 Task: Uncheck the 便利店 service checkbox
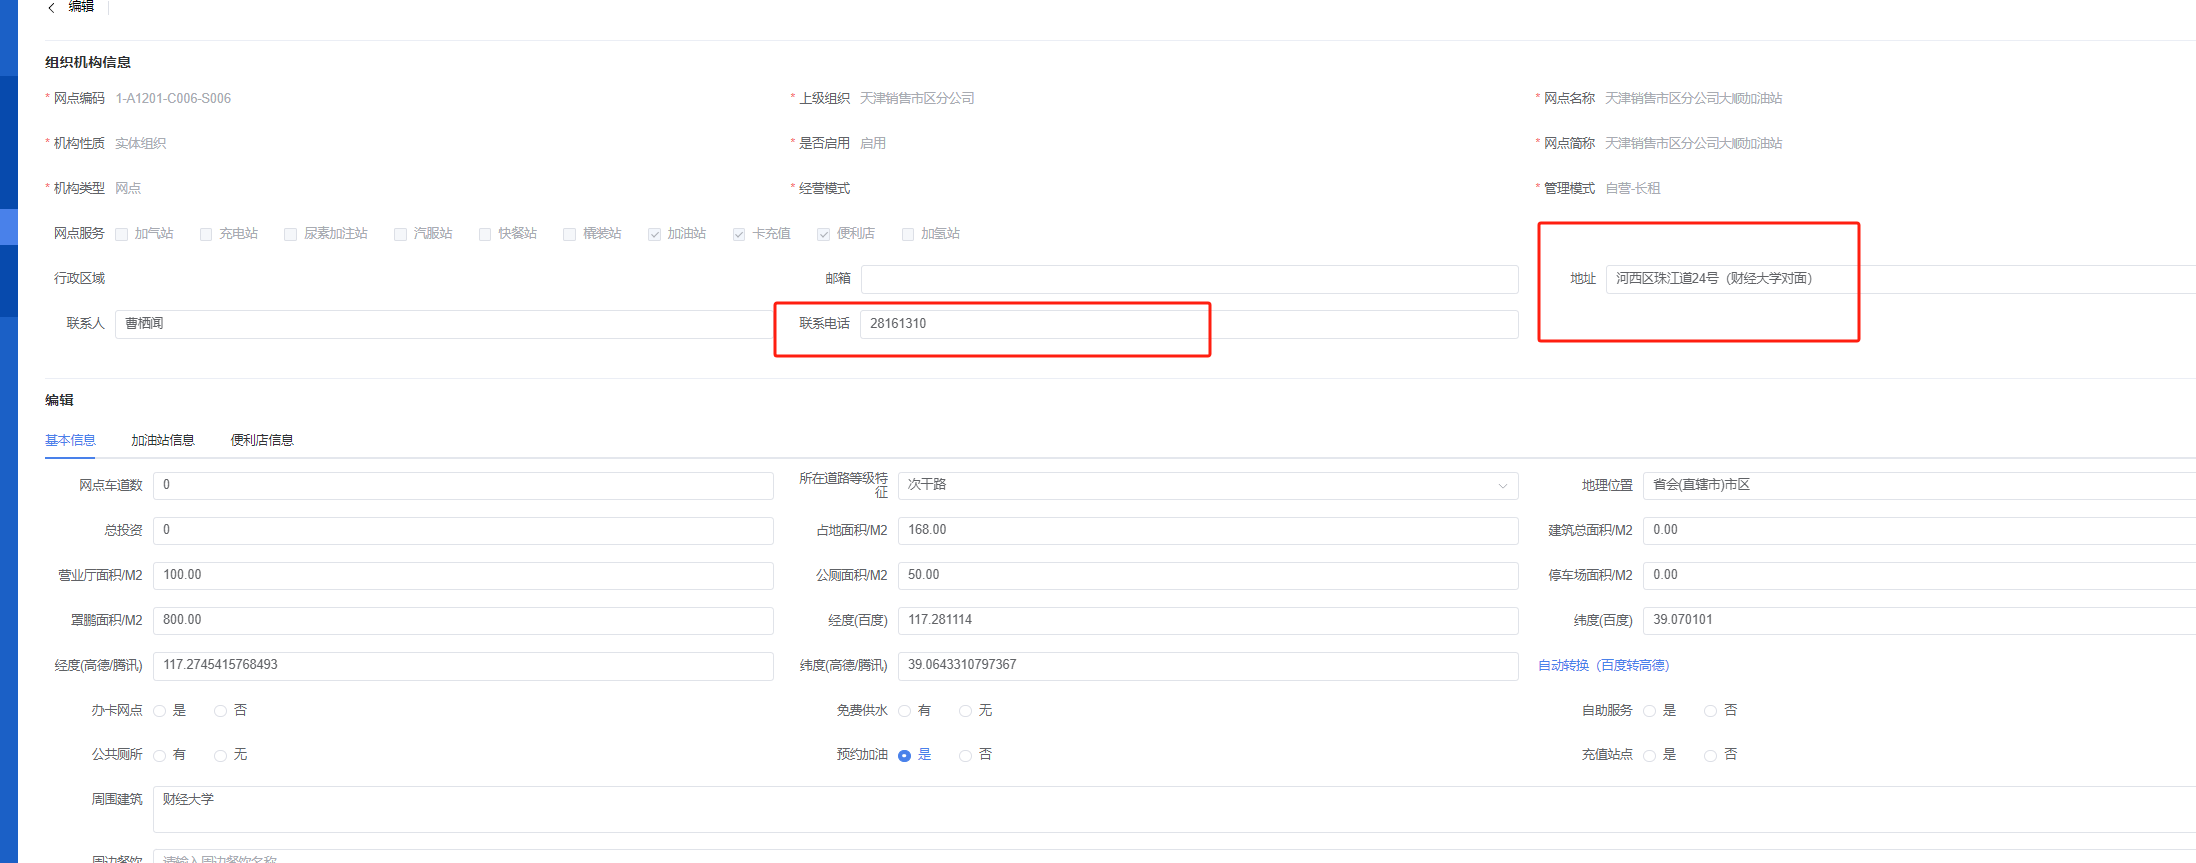pos(824,234)
